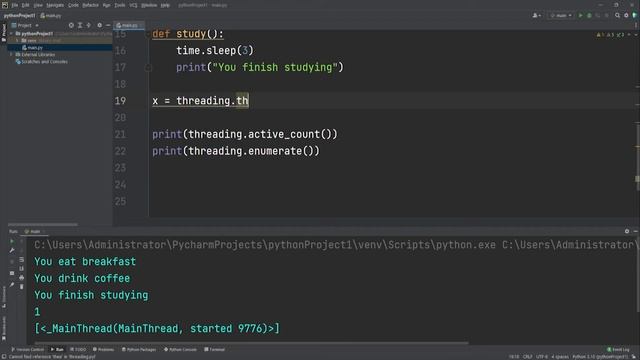
Task: Open the Code menu
Action: click(x=73, y=5)
